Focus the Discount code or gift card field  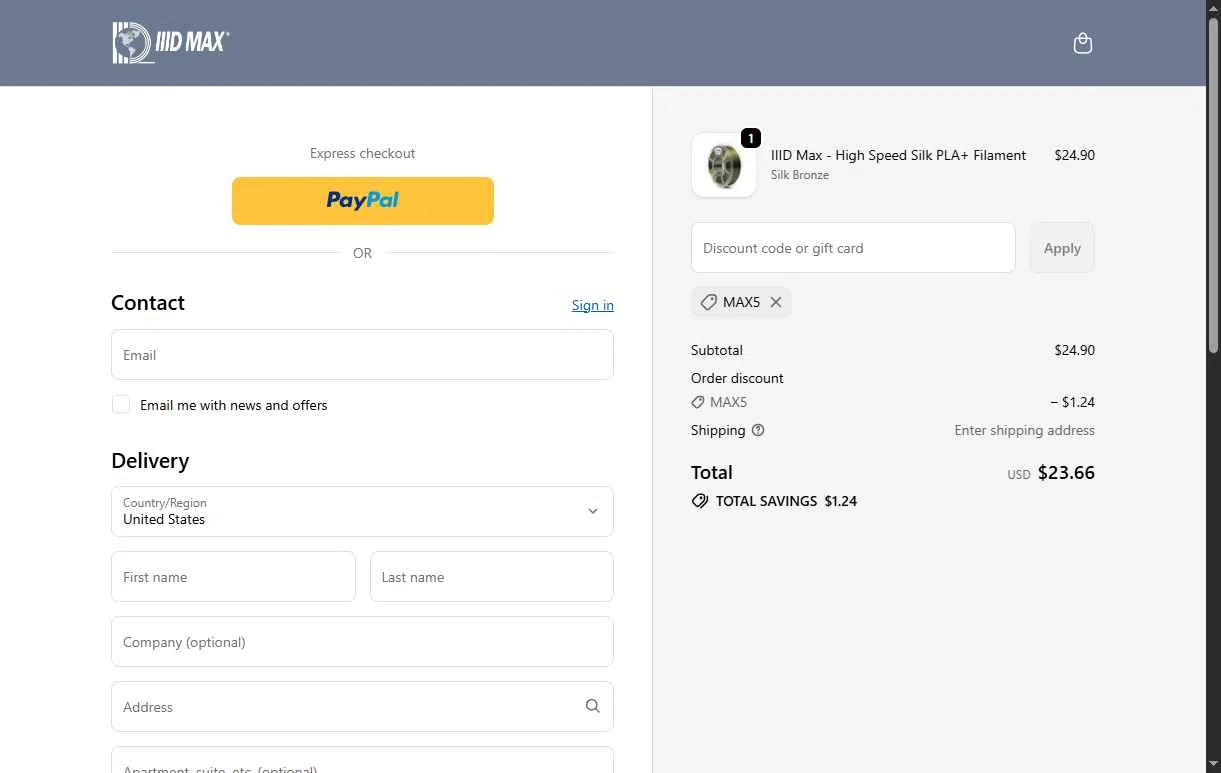[853, 248]
